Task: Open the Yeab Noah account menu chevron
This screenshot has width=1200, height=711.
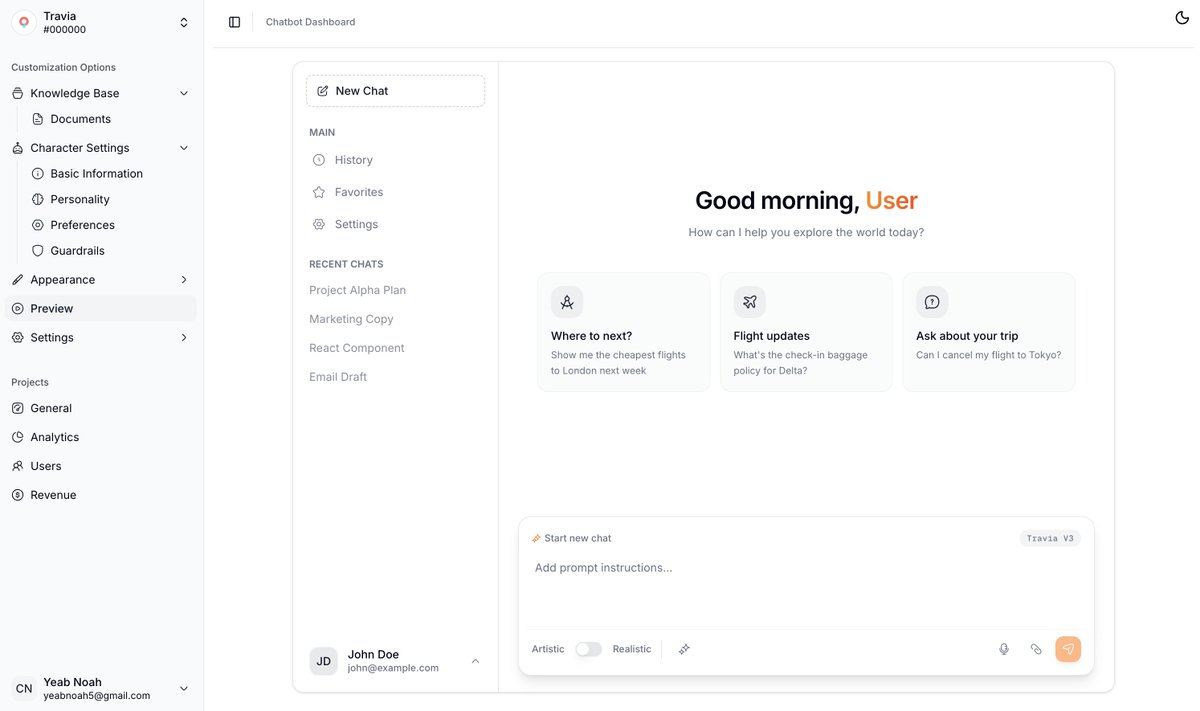Action: pyautogui.click(x=184, y=689)
